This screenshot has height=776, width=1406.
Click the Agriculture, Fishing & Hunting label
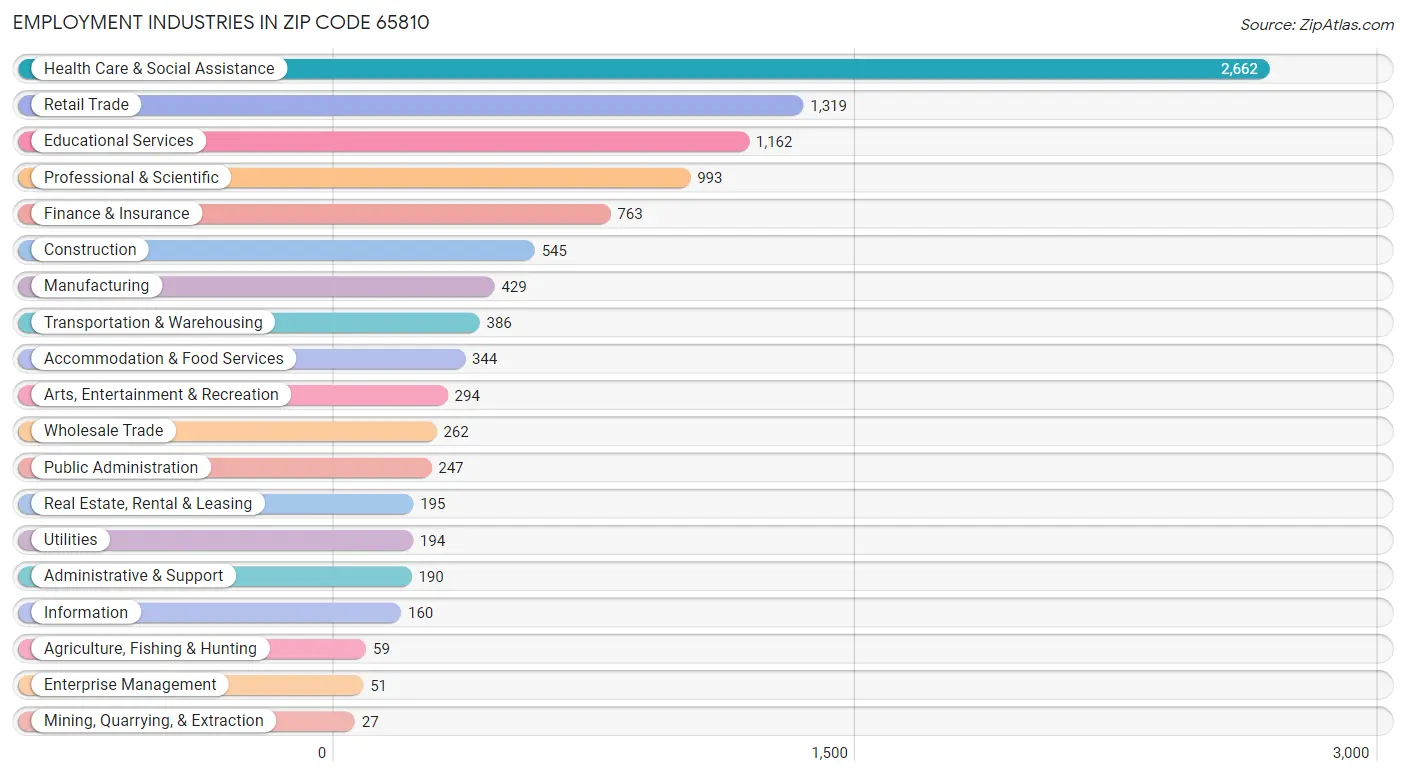(150, 649)
